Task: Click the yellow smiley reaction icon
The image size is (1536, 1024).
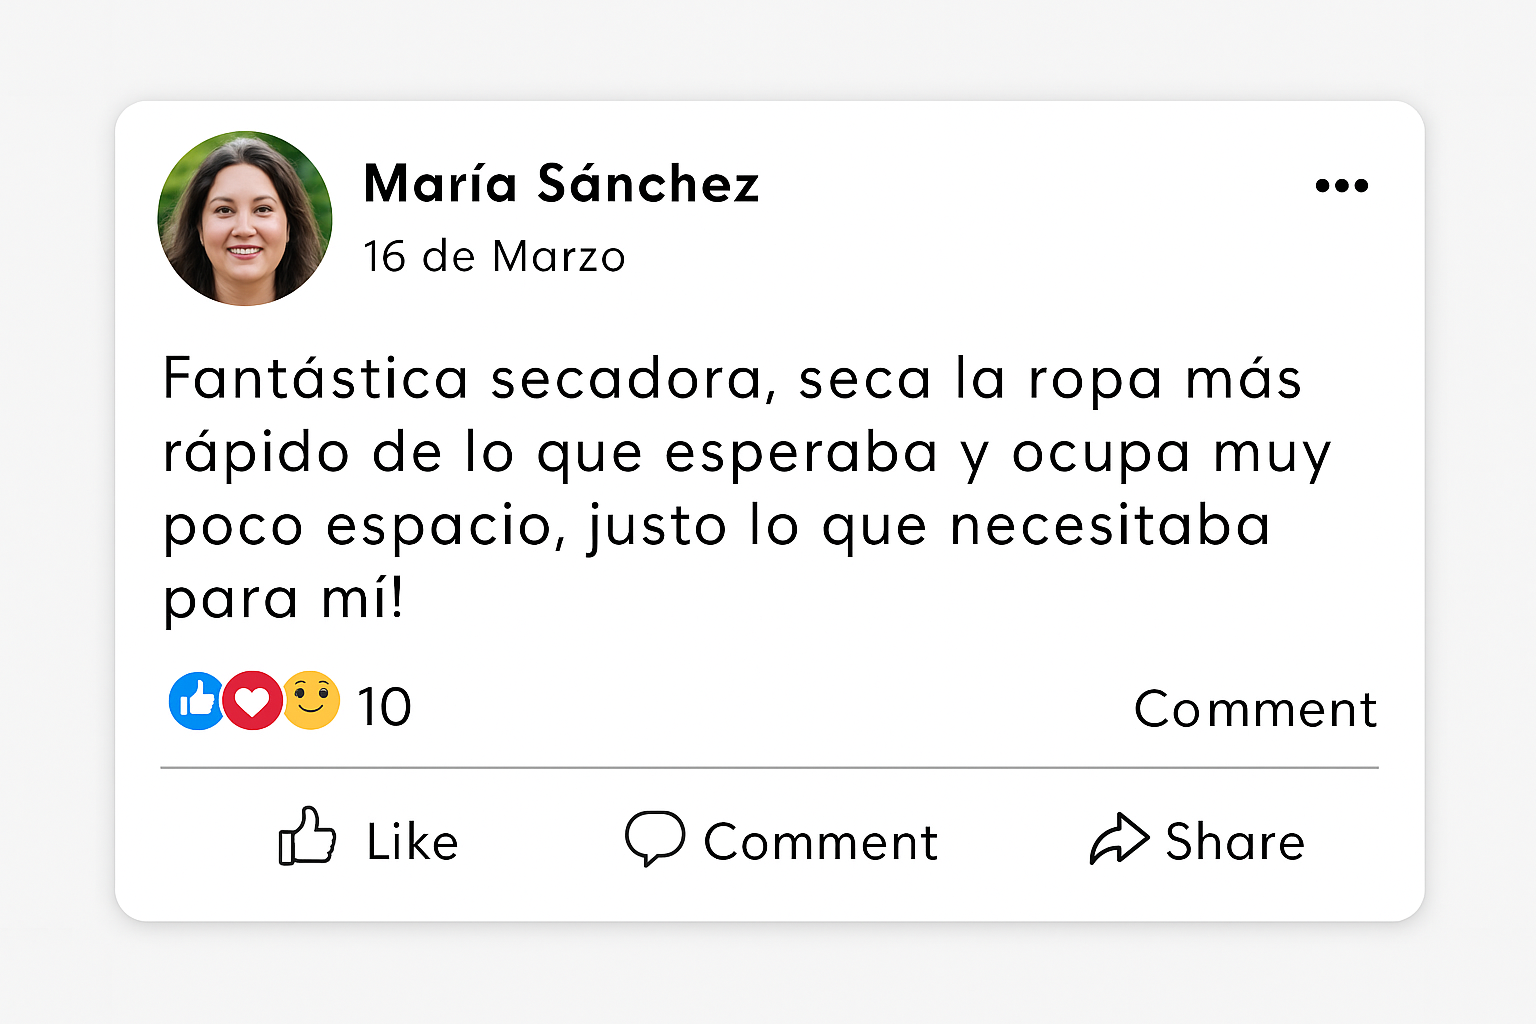Action: (311, 700)
